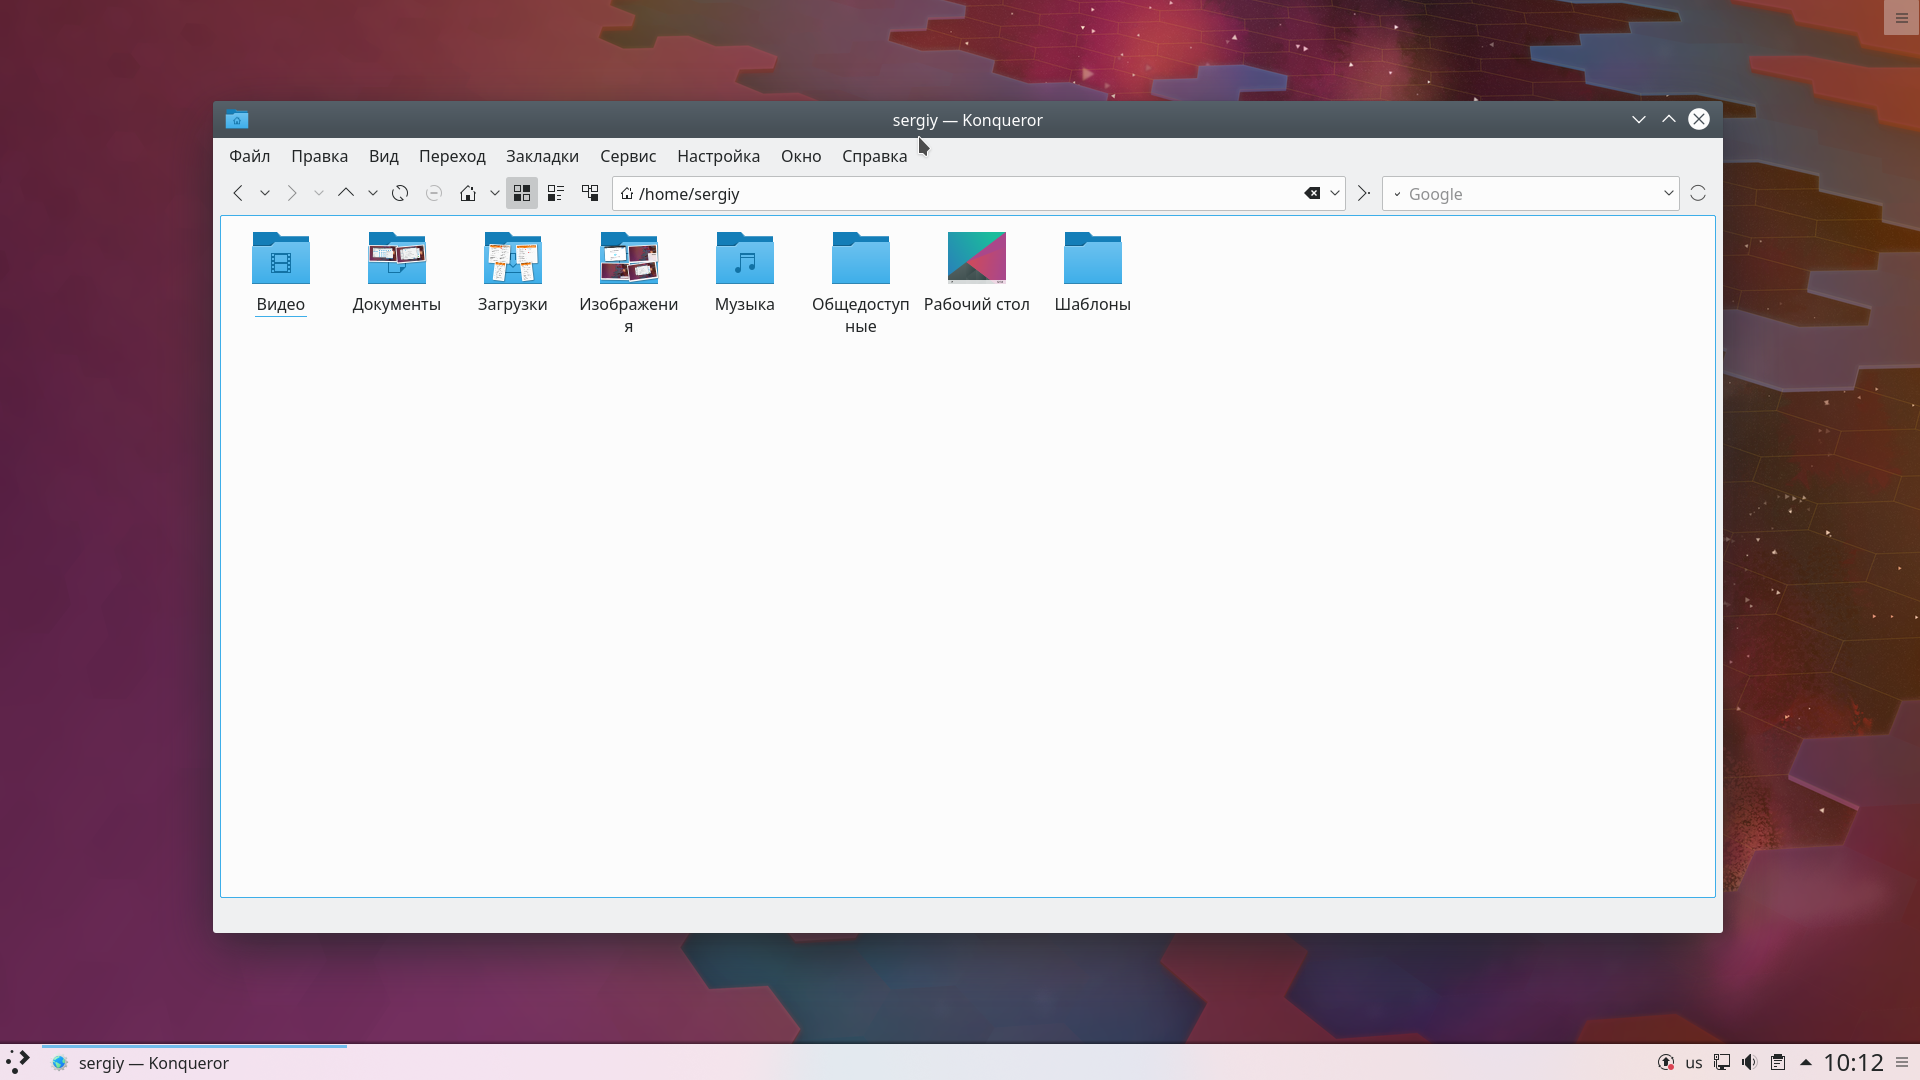Open the Home button's dropdown arrow
The image size is (1920, 1080).
point(495,193)
